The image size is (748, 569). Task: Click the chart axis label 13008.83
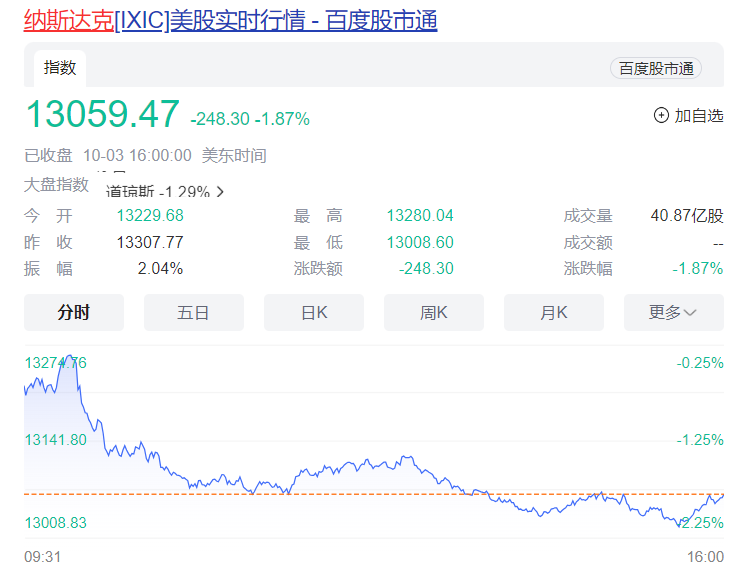56,523
